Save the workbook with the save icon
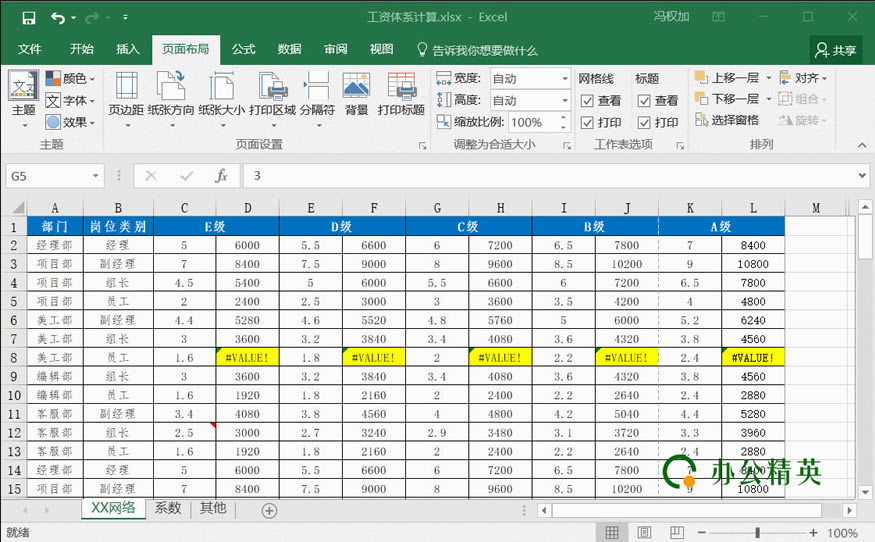 tap(28, 18)
